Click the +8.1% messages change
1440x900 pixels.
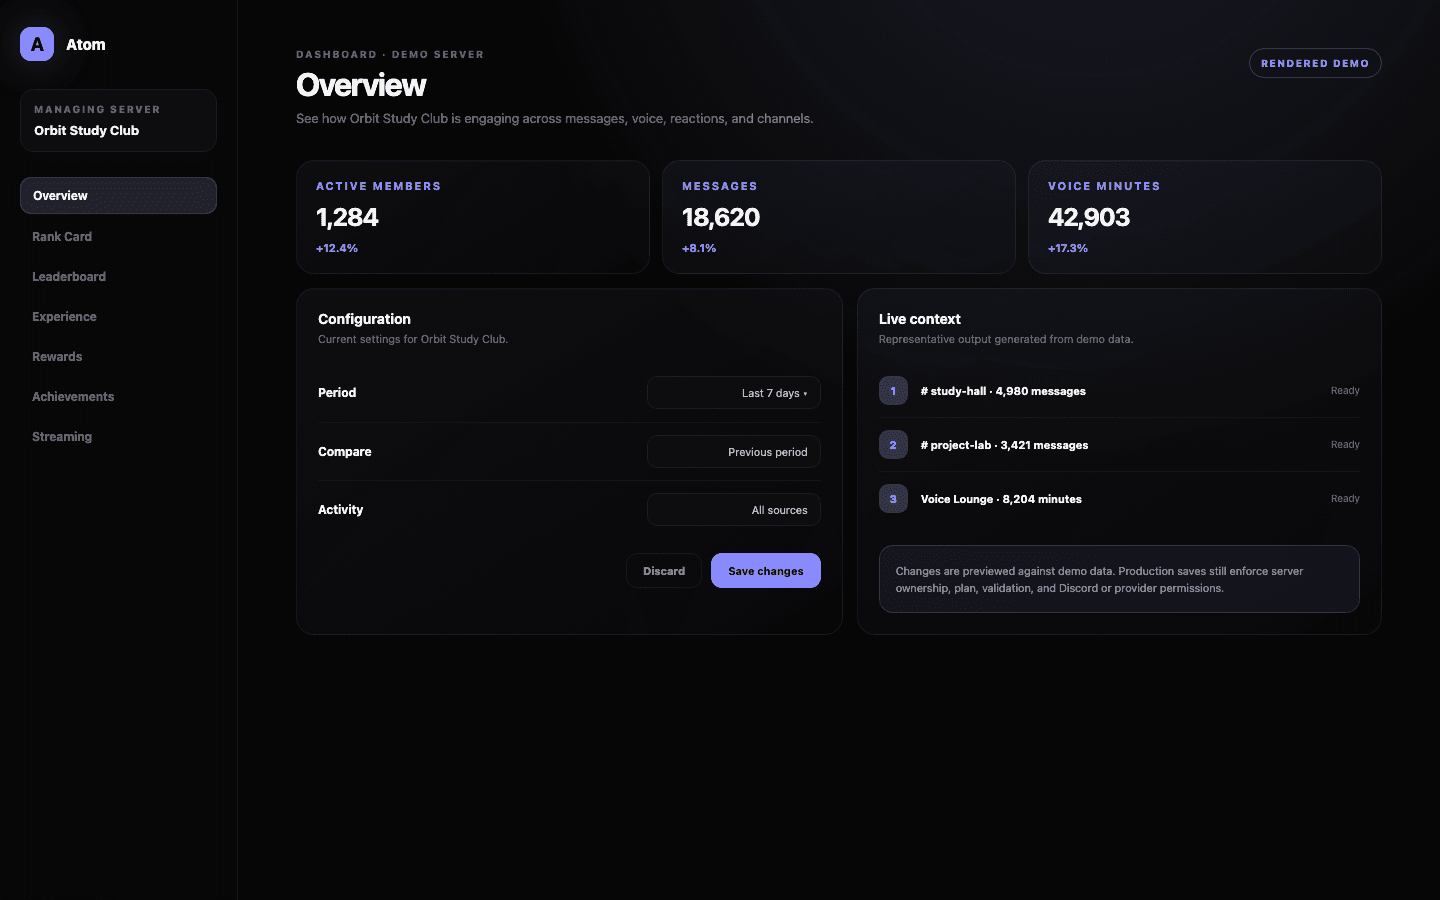699,248
